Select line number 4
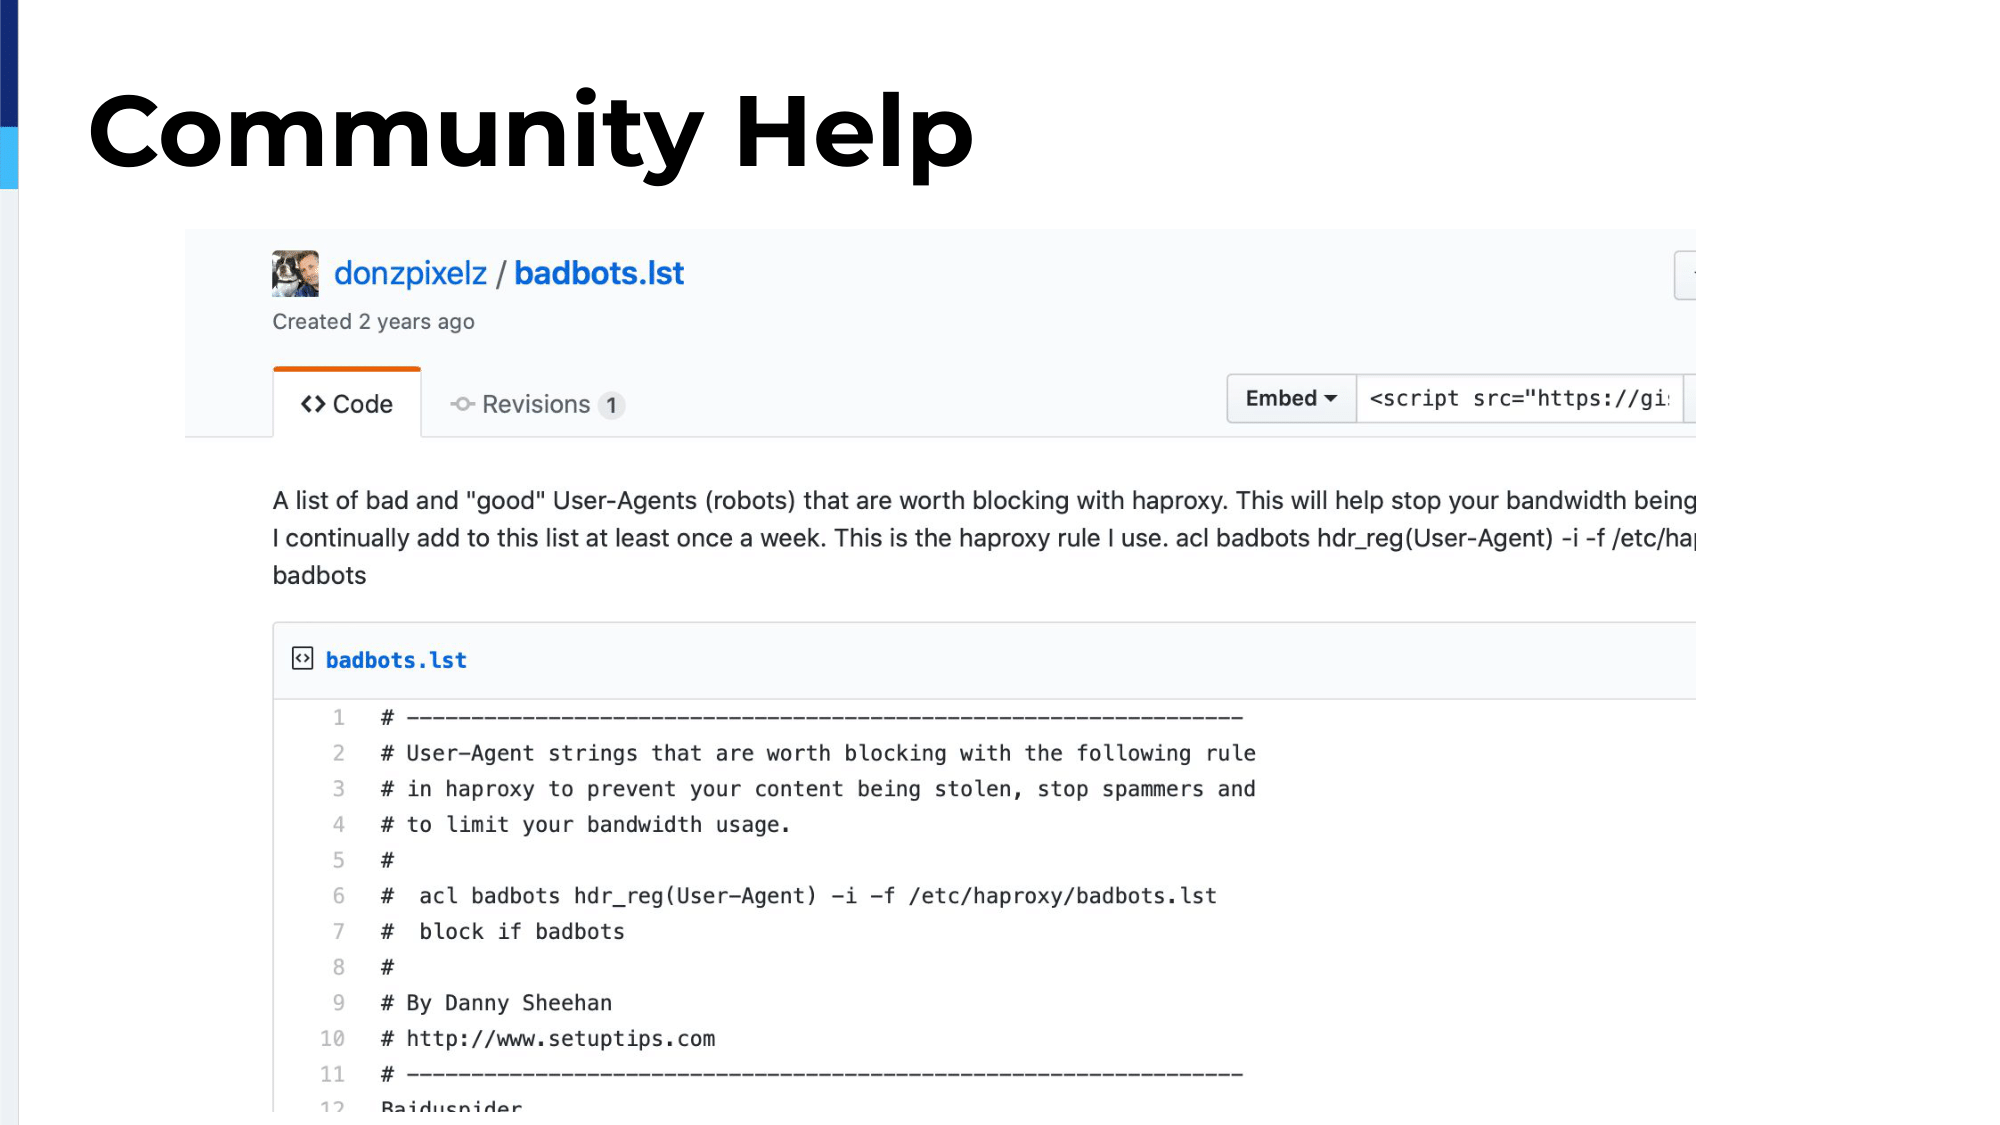 pos(339,824)
